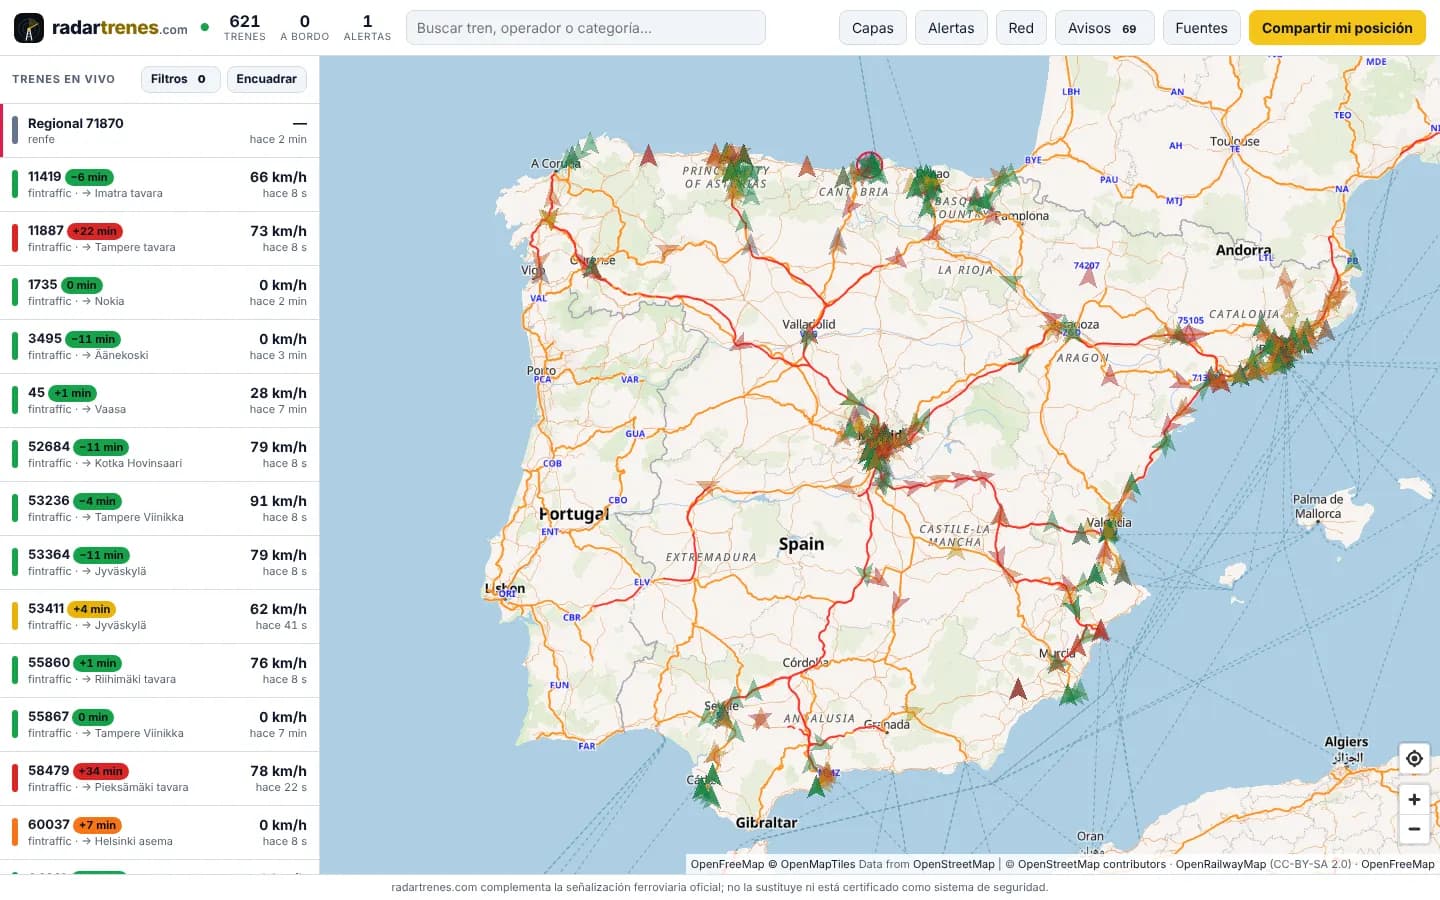1440x900 pixels.
Task: Click the A Bordo counter
Action: (x=305, y=28)
